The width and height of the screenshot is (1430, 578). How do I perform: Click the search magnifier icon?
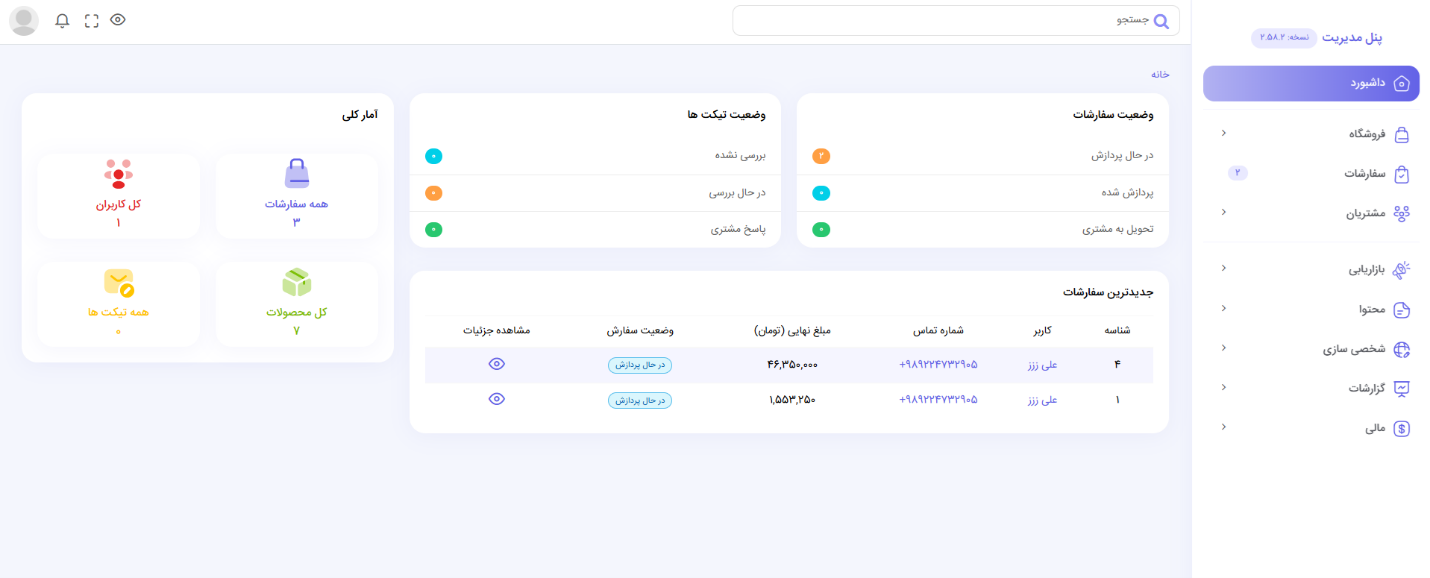(x=1161, y=21)
